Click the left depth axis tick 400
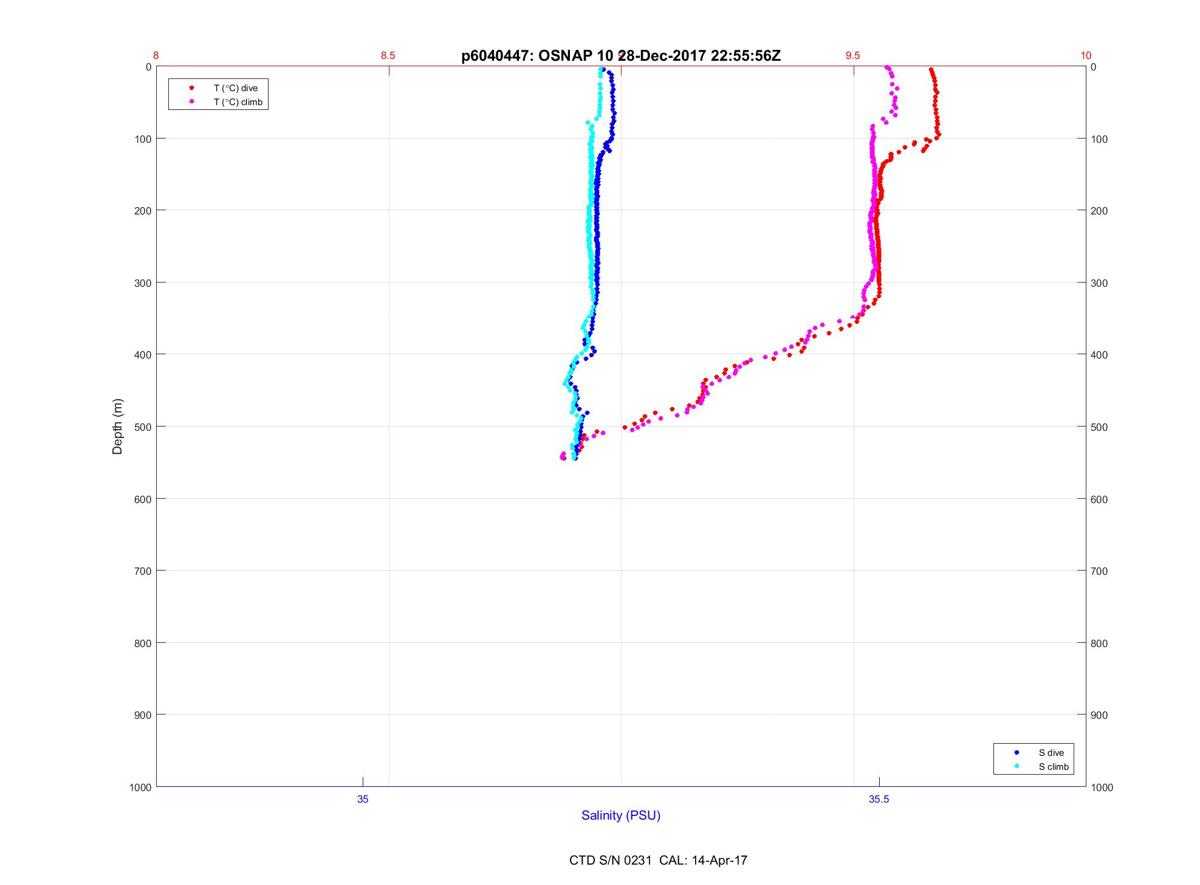1200x885 pixels. tap(143, 355)
